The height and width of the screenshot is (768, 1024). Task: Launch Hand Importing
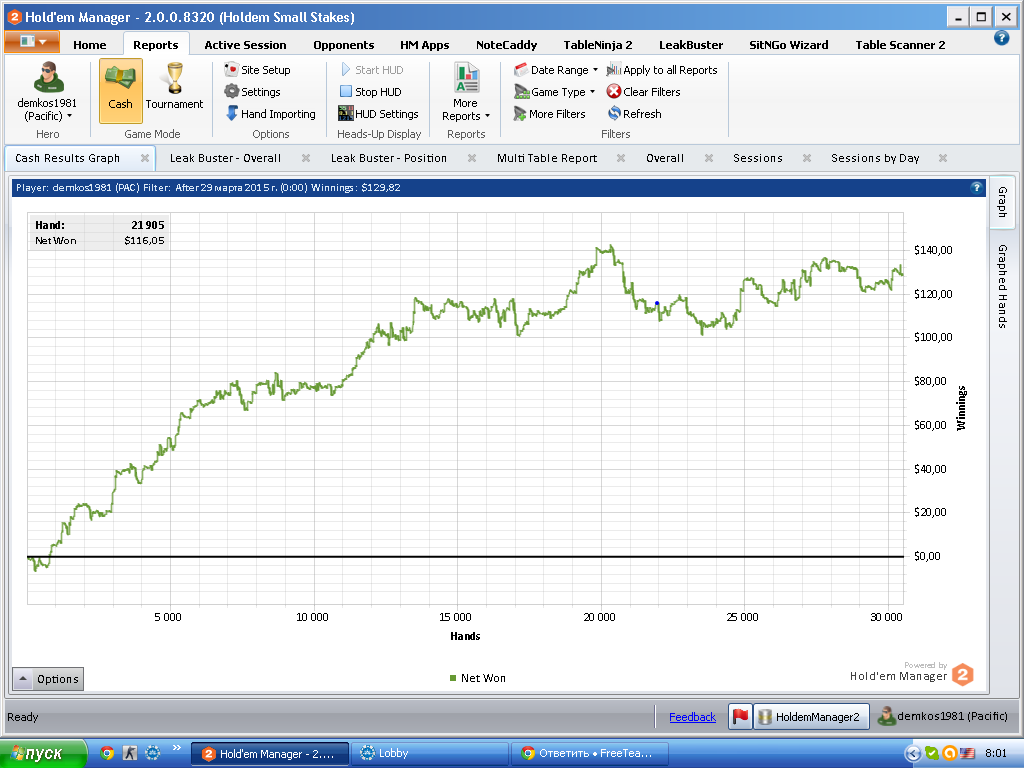click(270, 114)
